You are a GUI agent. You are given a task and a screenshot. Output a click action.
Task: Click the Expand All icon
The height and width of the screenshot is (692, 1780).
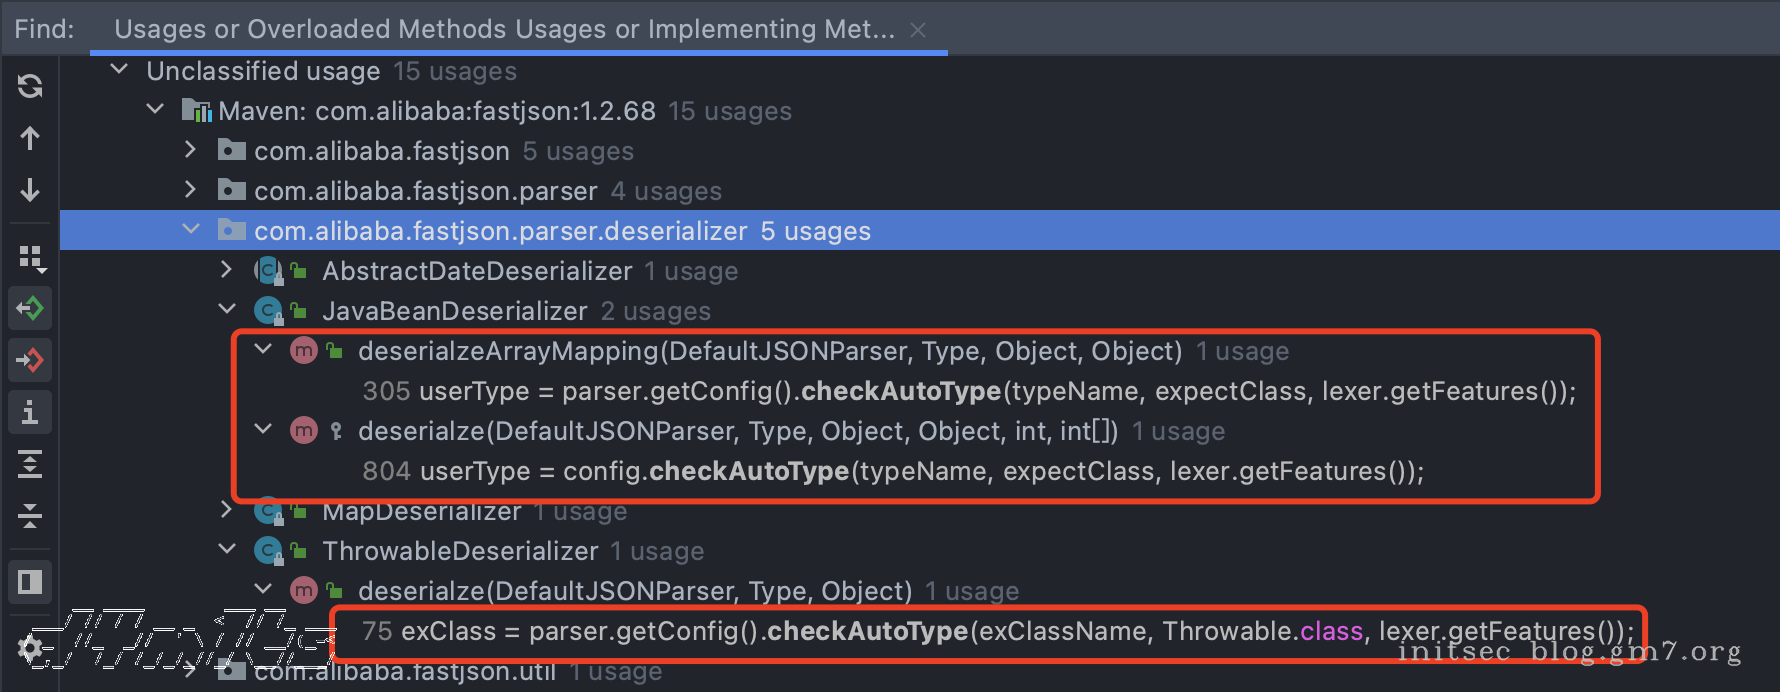(x=30, y=464)
